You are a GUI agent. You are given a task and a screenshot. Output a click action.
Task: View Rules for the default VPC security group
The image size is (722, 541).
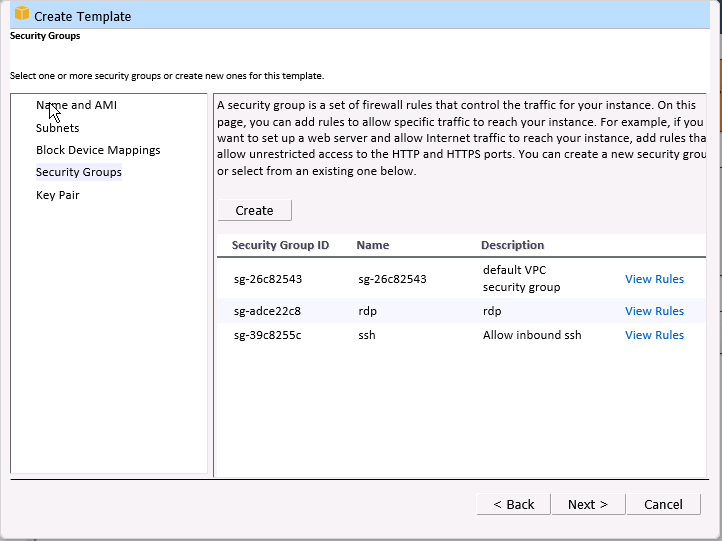(654, 279)
